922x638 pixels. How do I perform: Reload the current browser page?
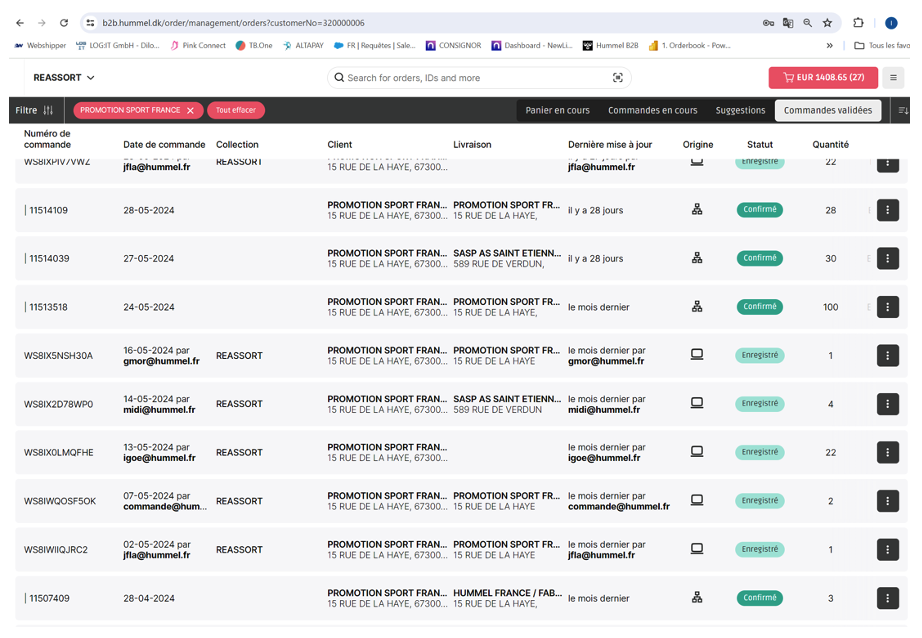tap(64, 23)
